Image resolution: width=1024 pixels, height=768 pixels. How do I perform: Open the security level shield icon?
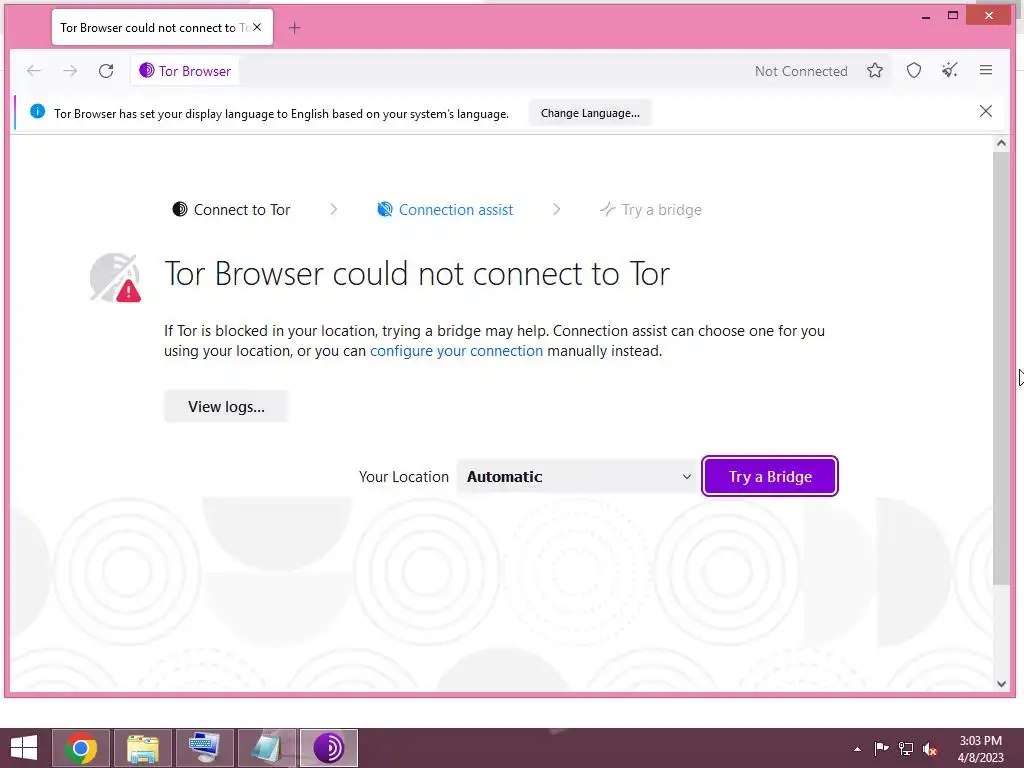(x=914, y=71)
